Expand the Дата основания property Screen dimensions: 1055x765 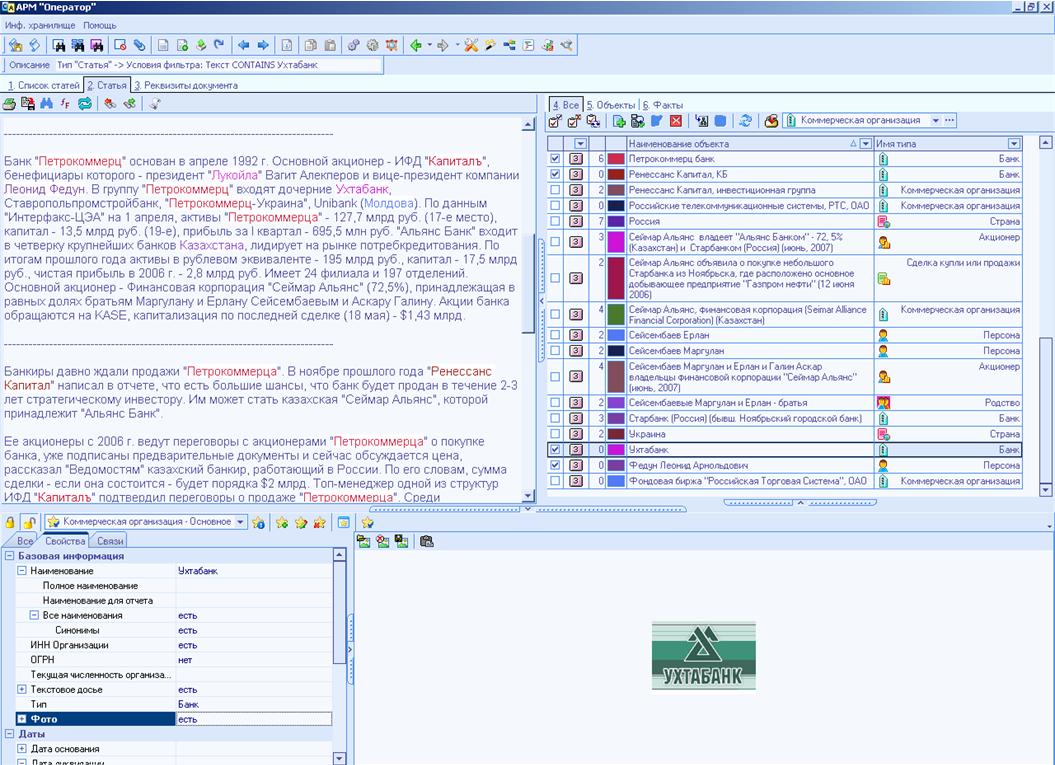(22, 749)
